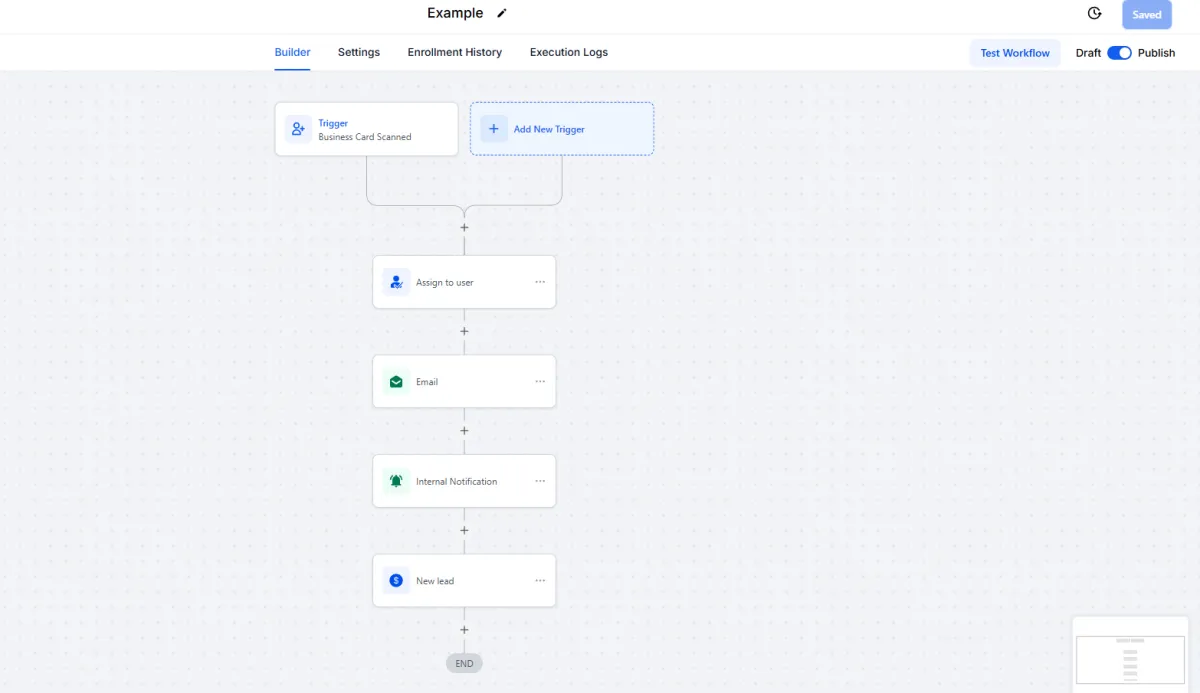Click the New lead dollar icon
The width and height of the screenshot is (1200, 693).
click(396, 581)
